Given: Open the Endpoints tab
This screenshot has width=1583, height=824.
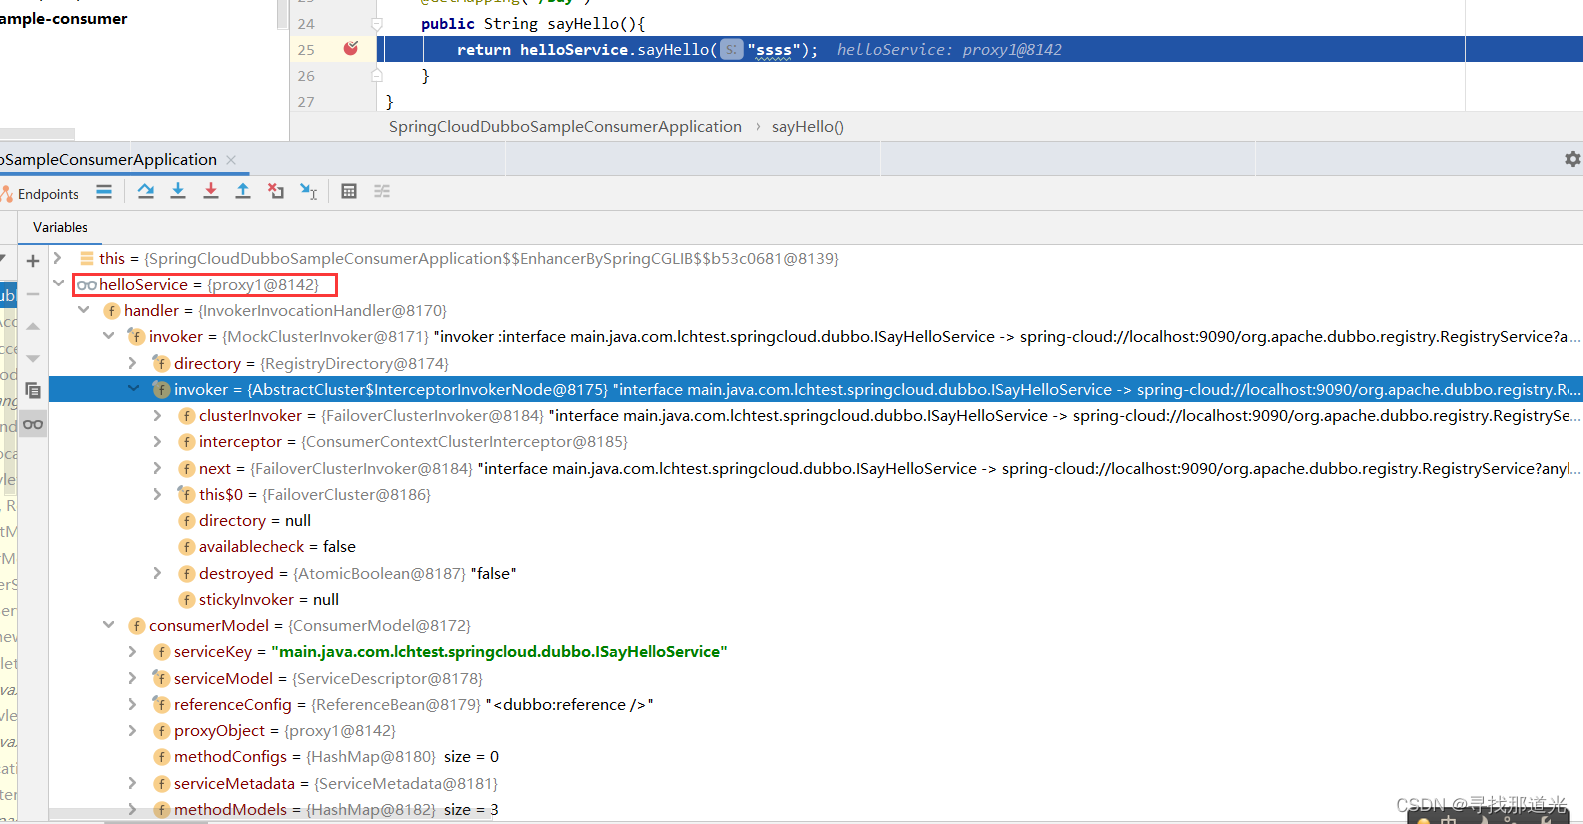Looking at the screenshot, I should (41, 194).
